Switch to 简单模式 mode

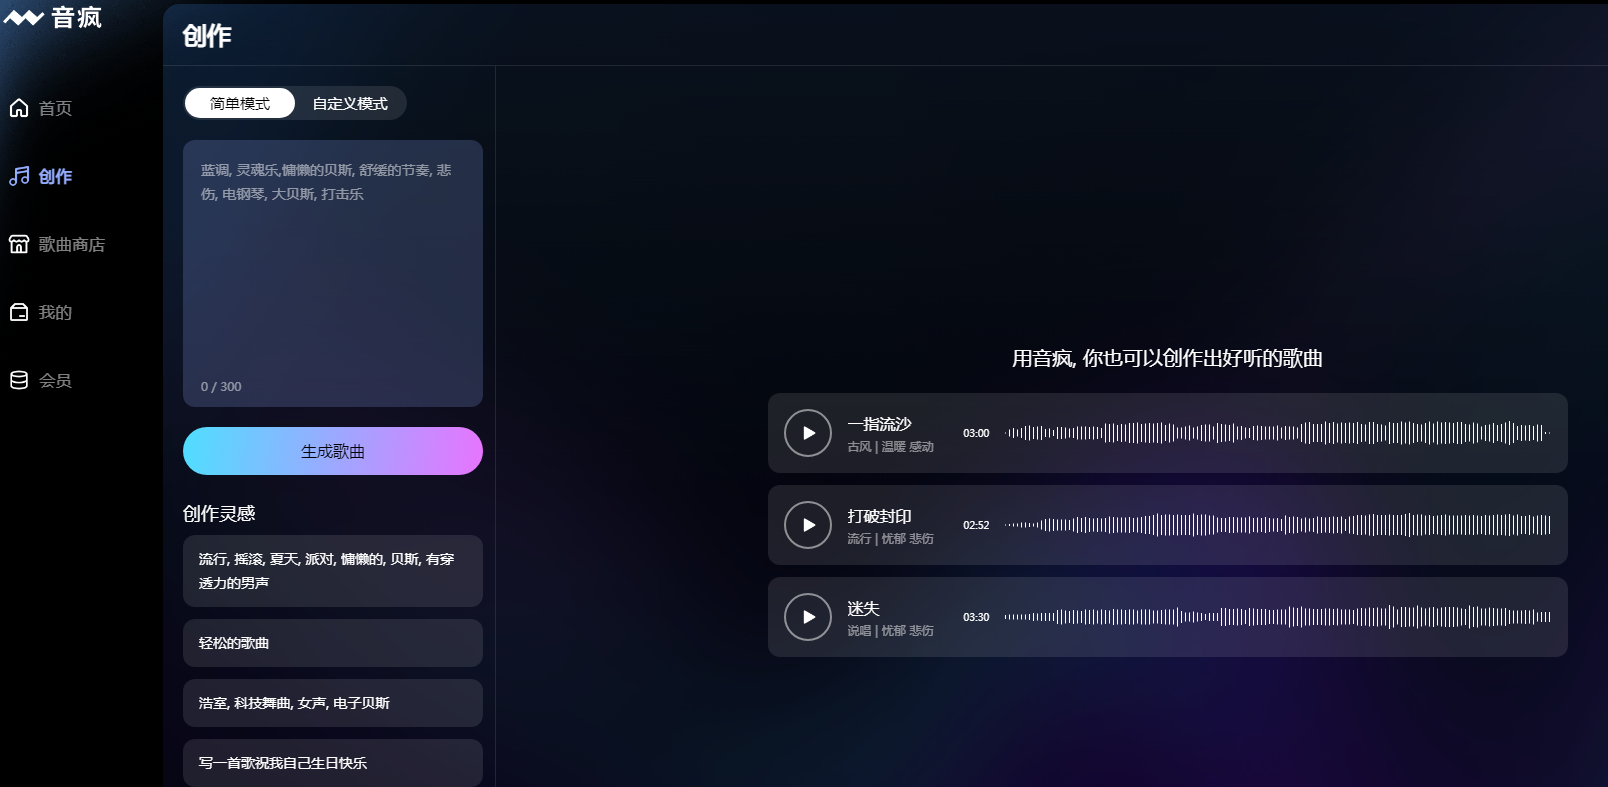pyautogui.click(x=240, y=103)
